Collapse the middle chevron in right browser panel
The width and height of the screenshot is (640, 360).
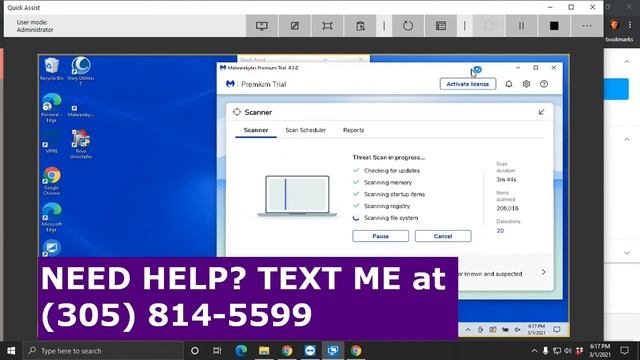point(627,139)
